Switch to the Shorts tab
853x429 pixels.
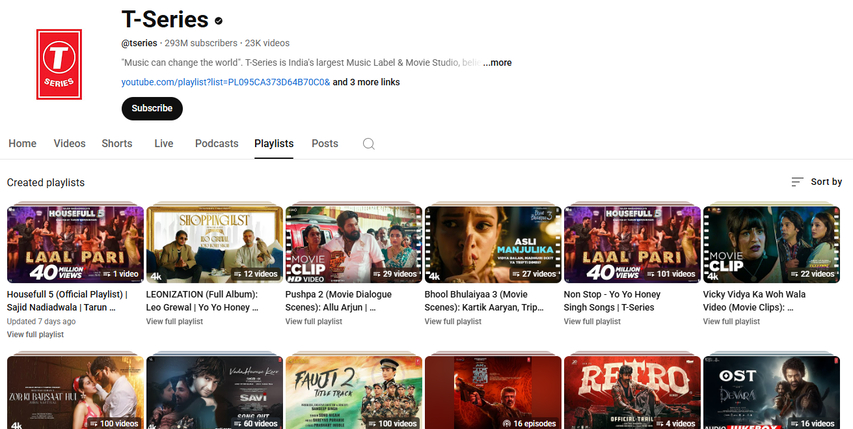[117, 144]
